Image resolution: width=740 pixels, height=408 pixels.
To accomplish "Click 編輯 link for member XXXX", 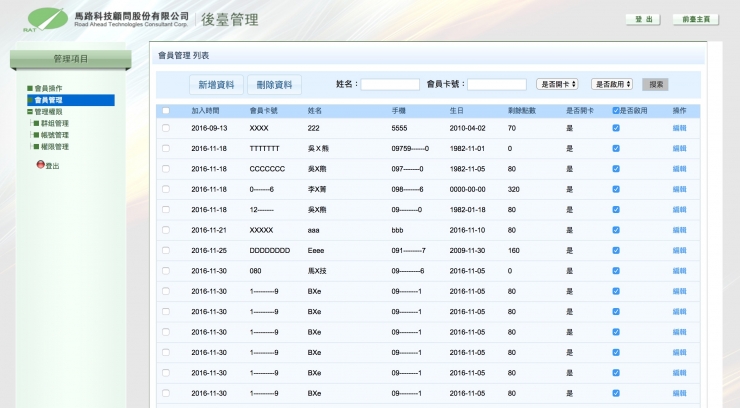I will coord(679,128).
